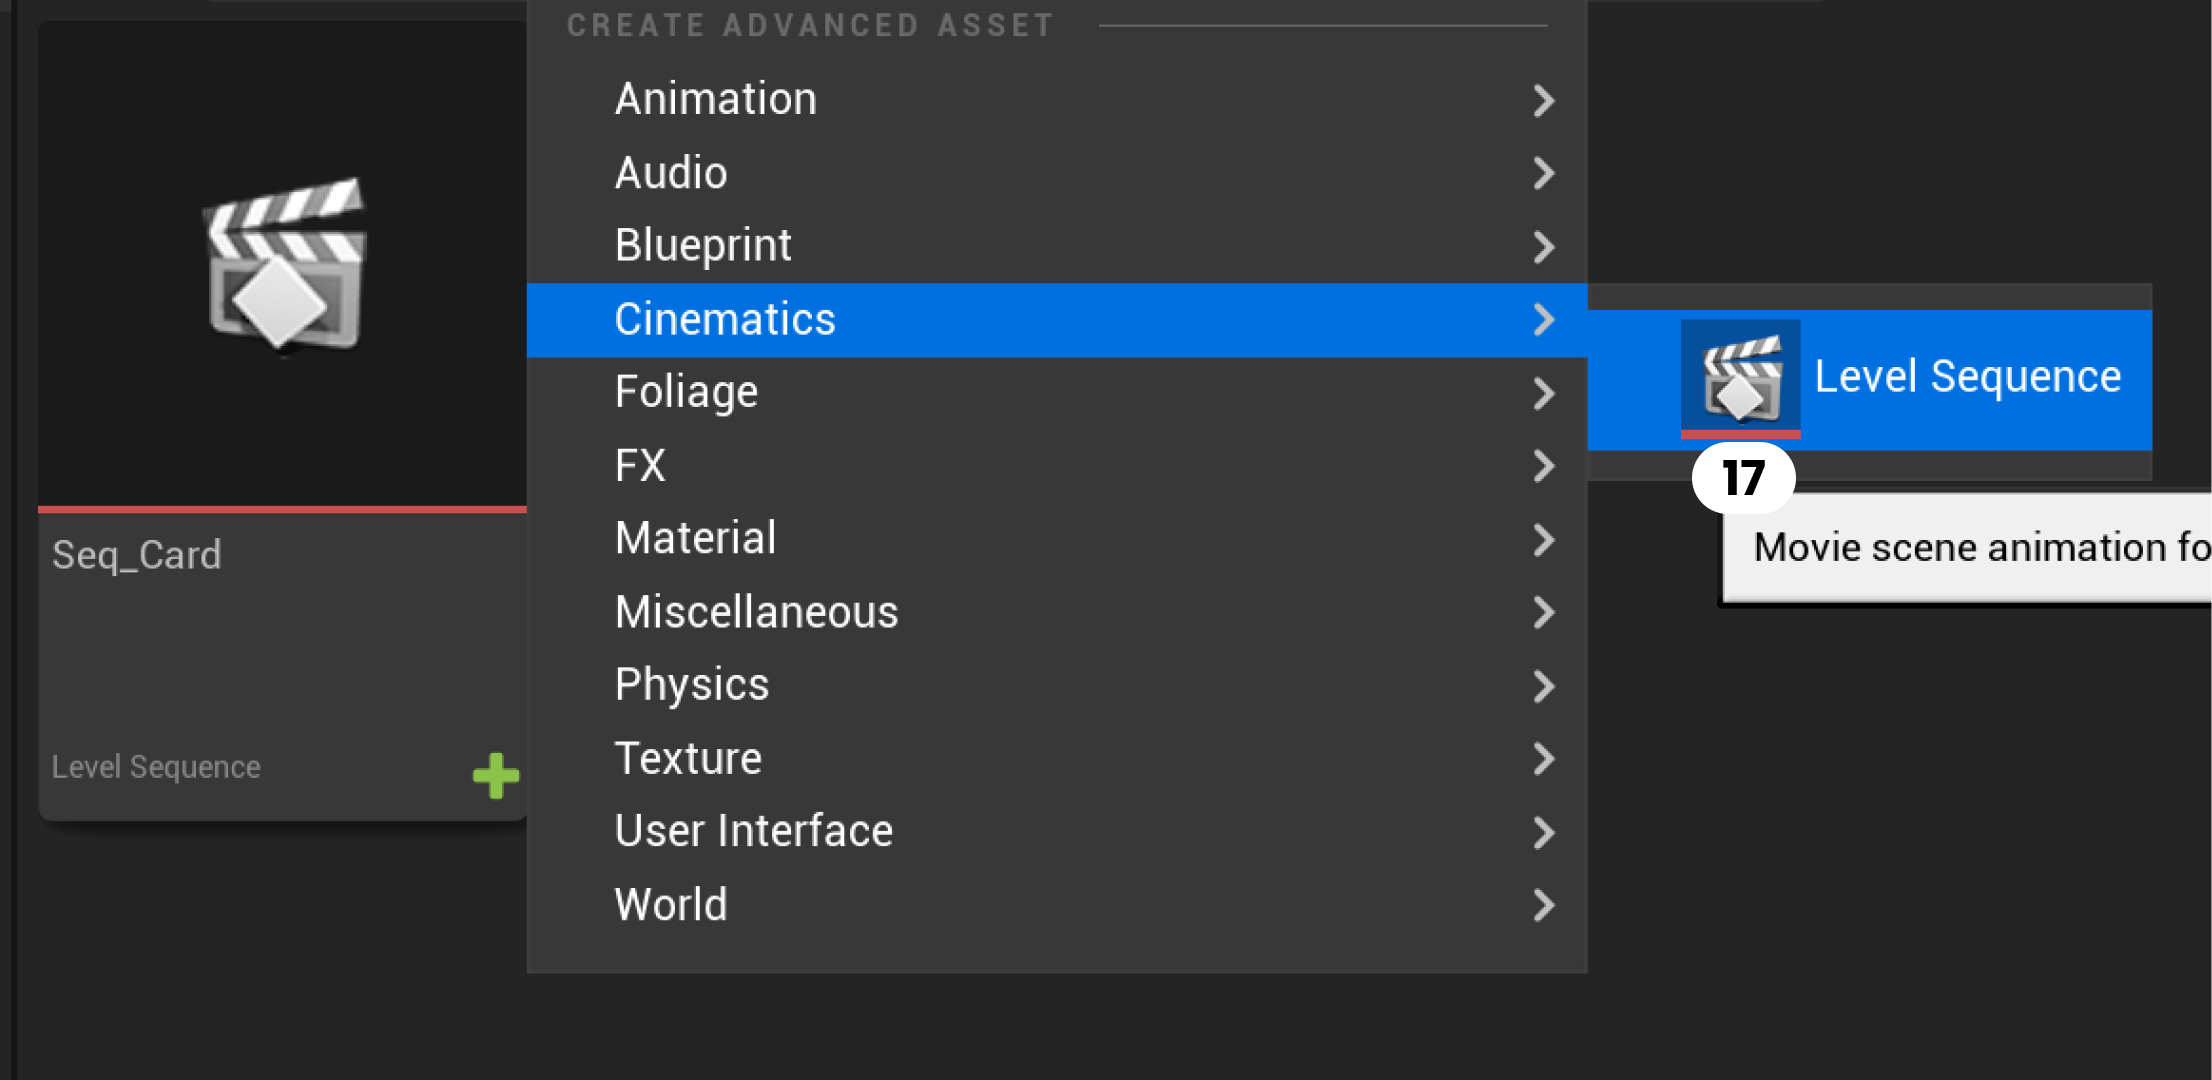This screenshot has width=2212, height=1080.
Task: Open the Animation asset category
Action: pyautogui.click(x=716, y=99)
